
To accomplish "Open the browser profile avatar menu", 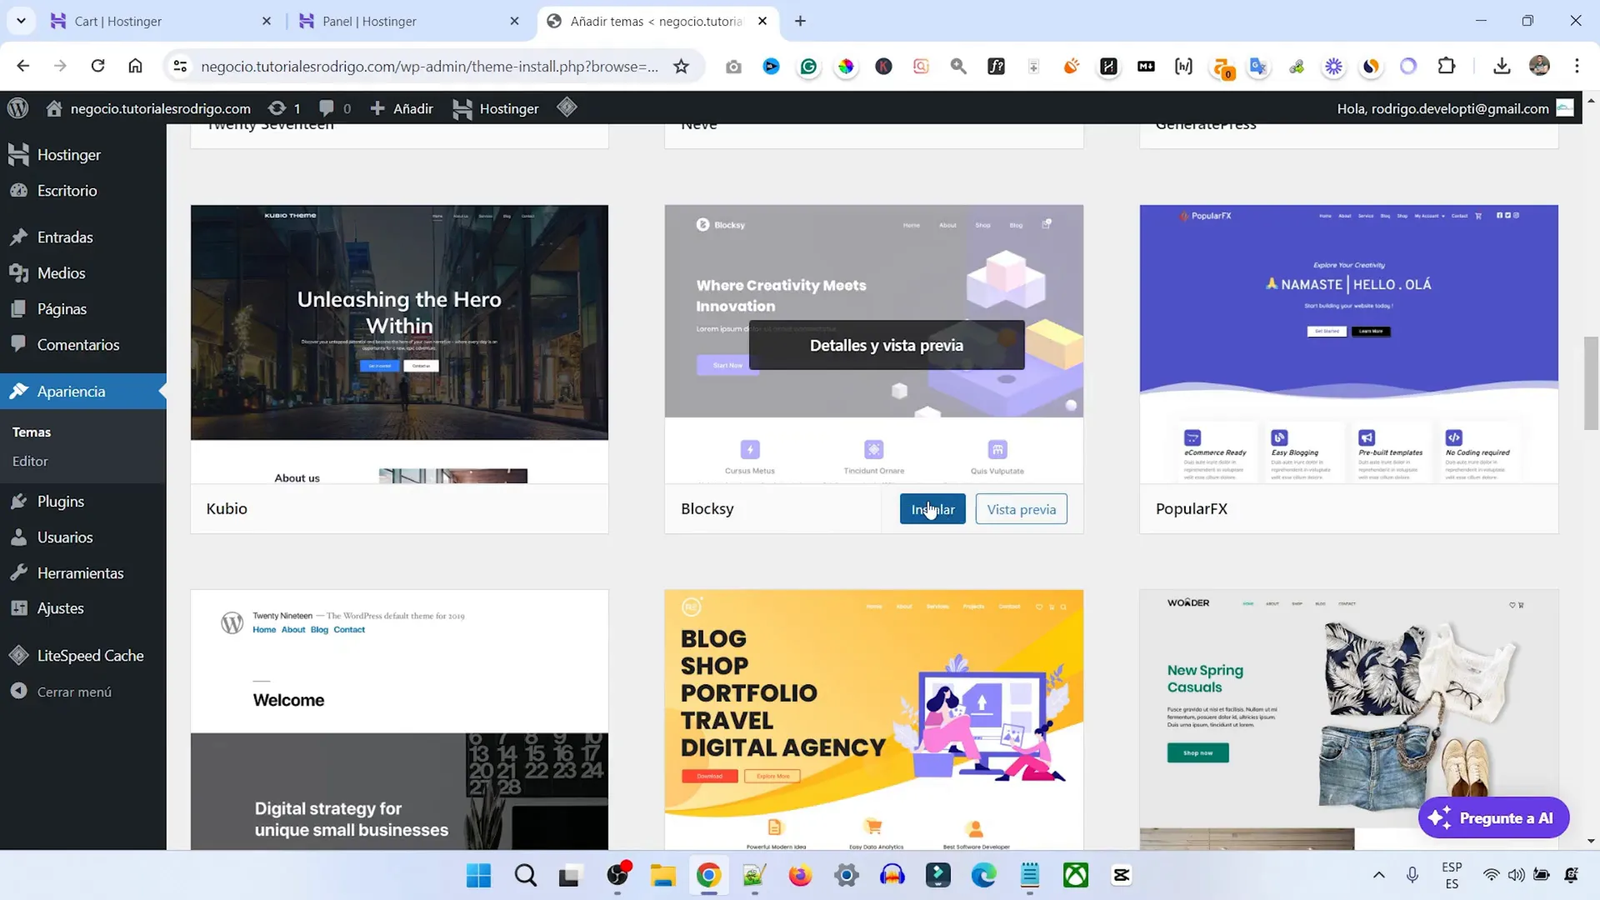I will pyautogui.click(x=1539, y=66).
